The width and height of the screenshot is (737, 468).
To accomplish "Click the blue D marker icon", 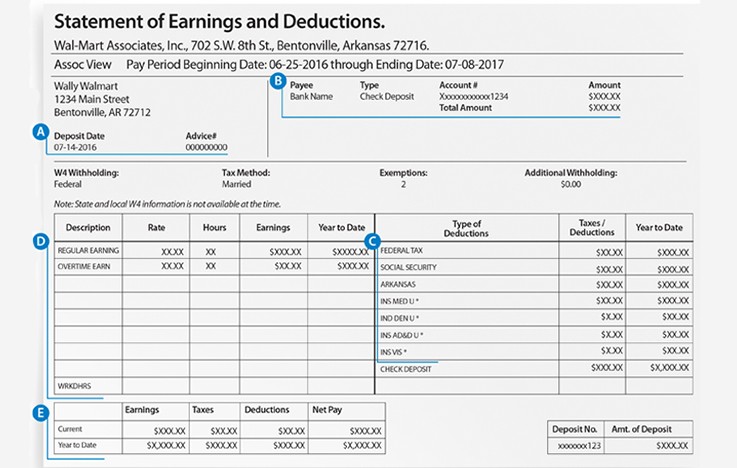I will (x=41, y=240).
